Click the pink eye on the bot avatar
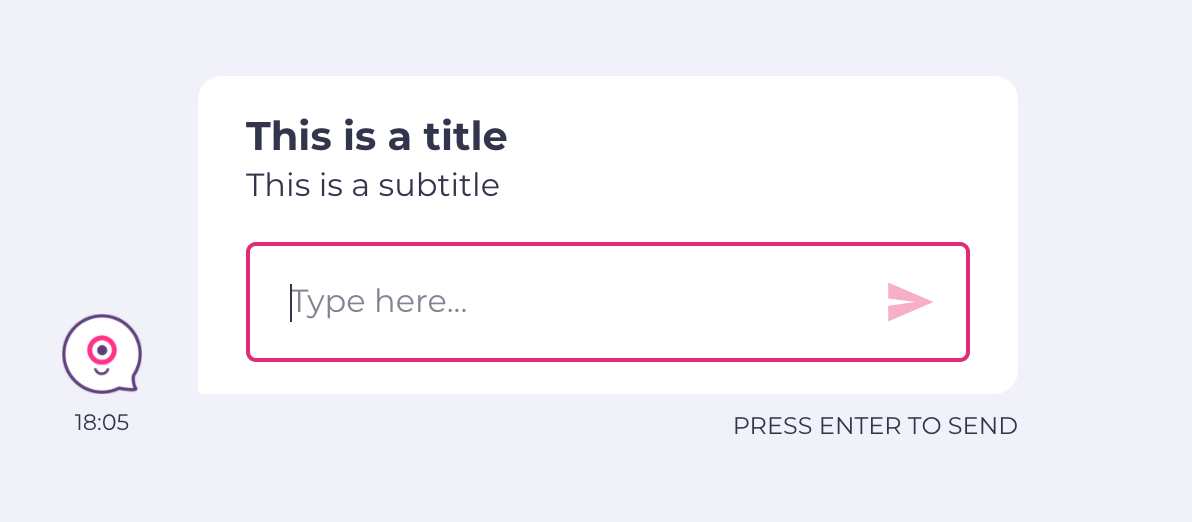The width and height of the screenshot is (1192, 522). tap(102, 350)
